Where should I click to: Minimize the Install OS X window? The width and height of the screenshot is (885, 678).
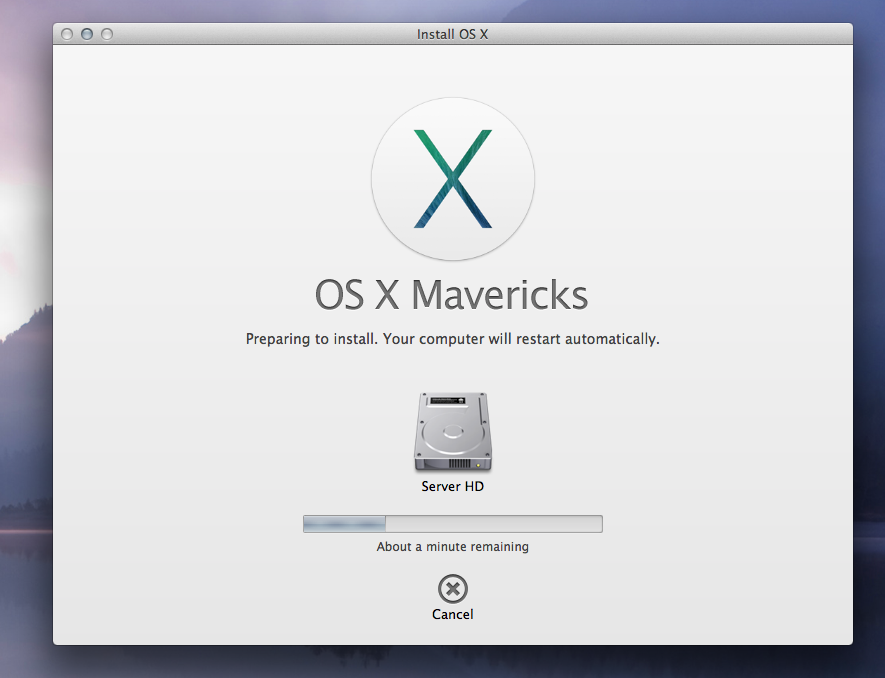[87, 34]
